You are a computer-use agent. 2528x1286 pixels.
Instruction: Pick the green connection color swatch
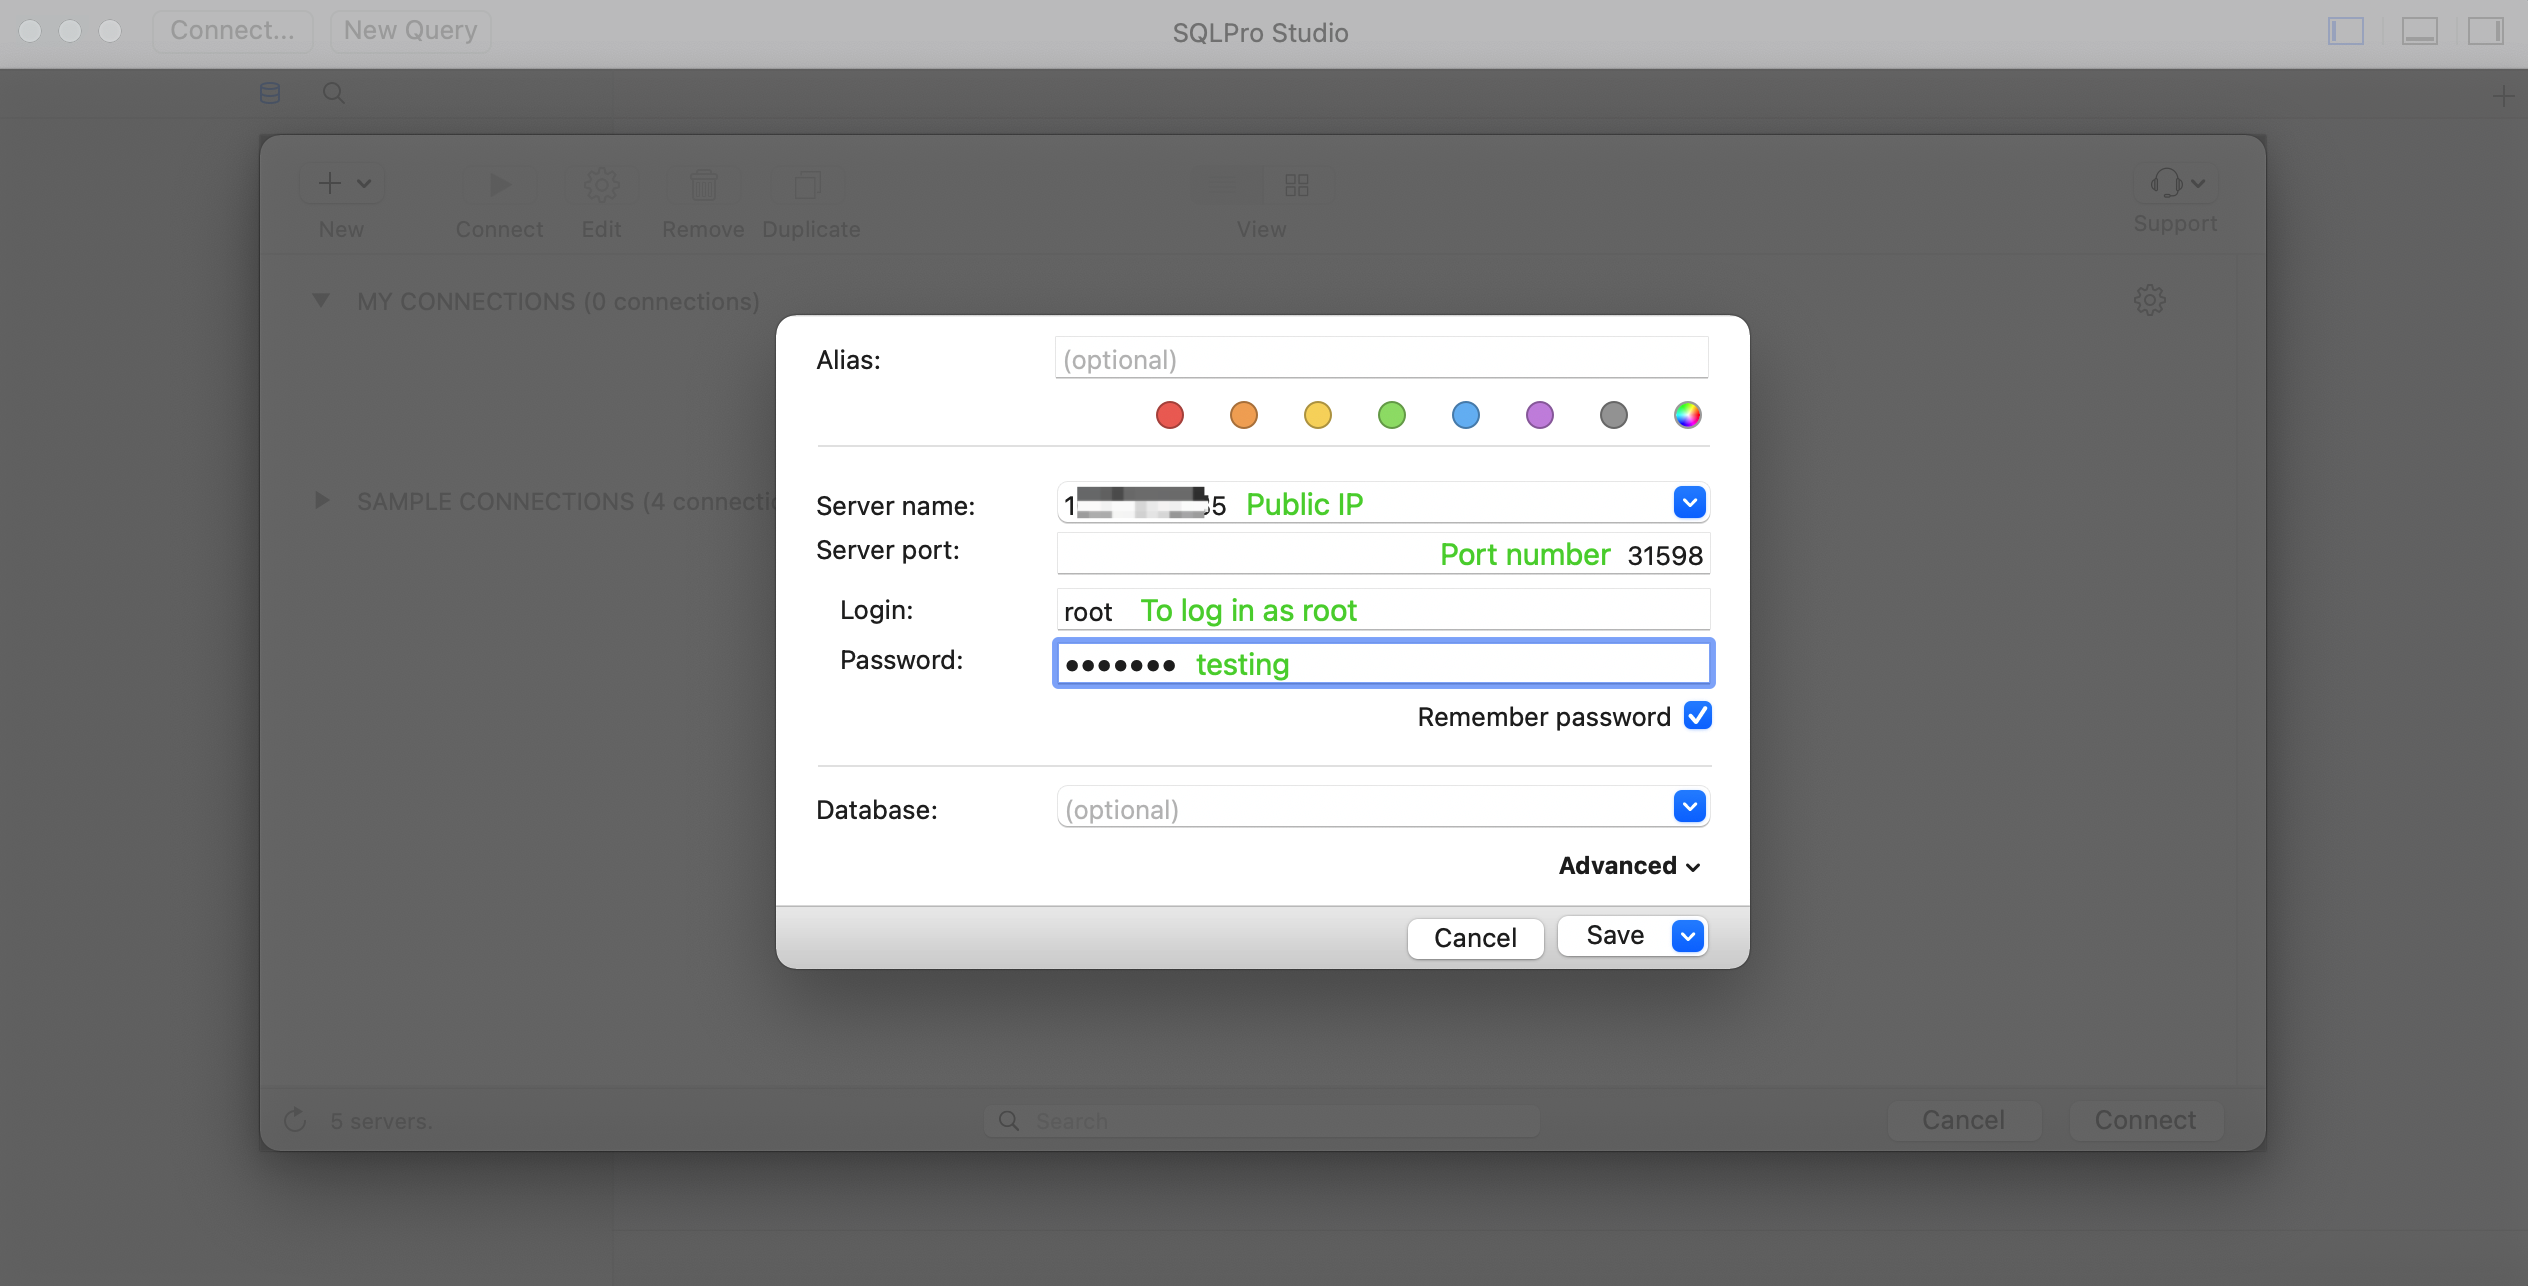(1391, 415)
